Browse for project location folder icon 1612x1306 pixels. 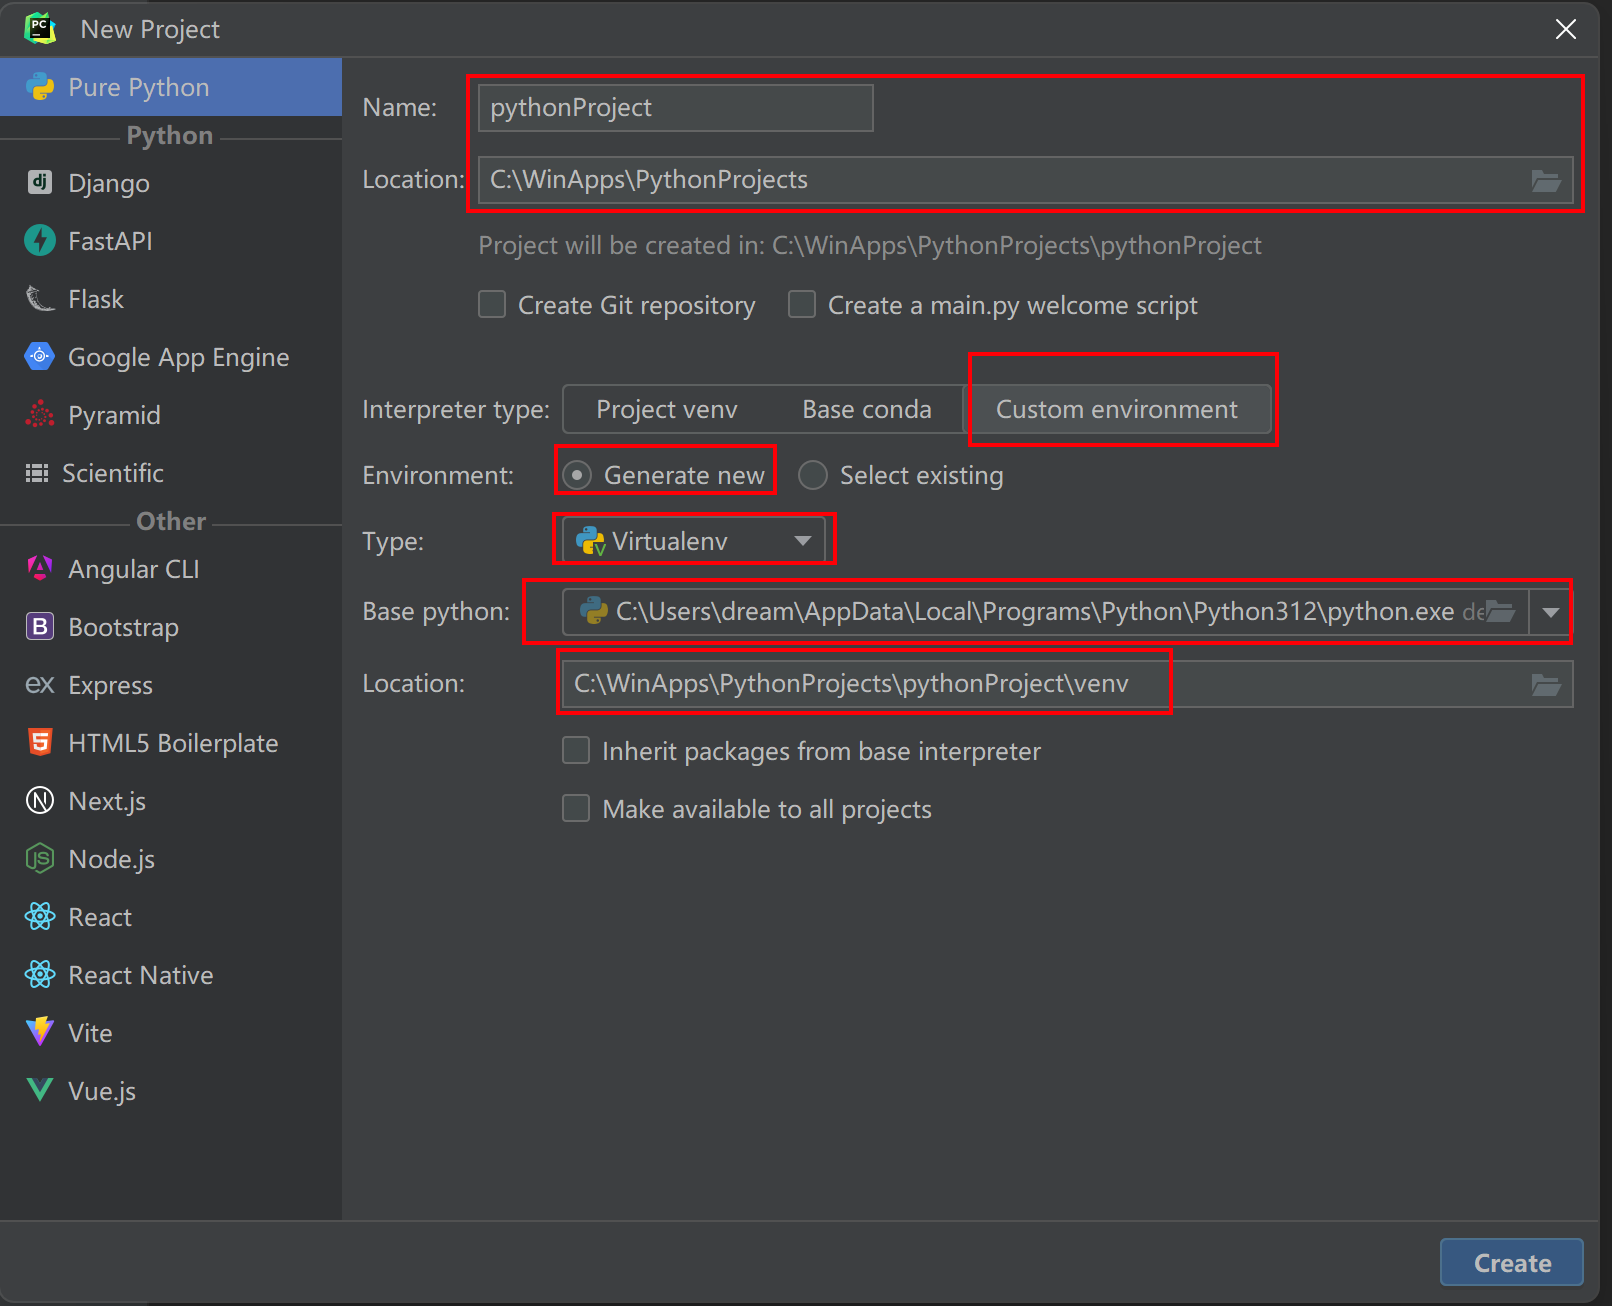[1546, 181]
